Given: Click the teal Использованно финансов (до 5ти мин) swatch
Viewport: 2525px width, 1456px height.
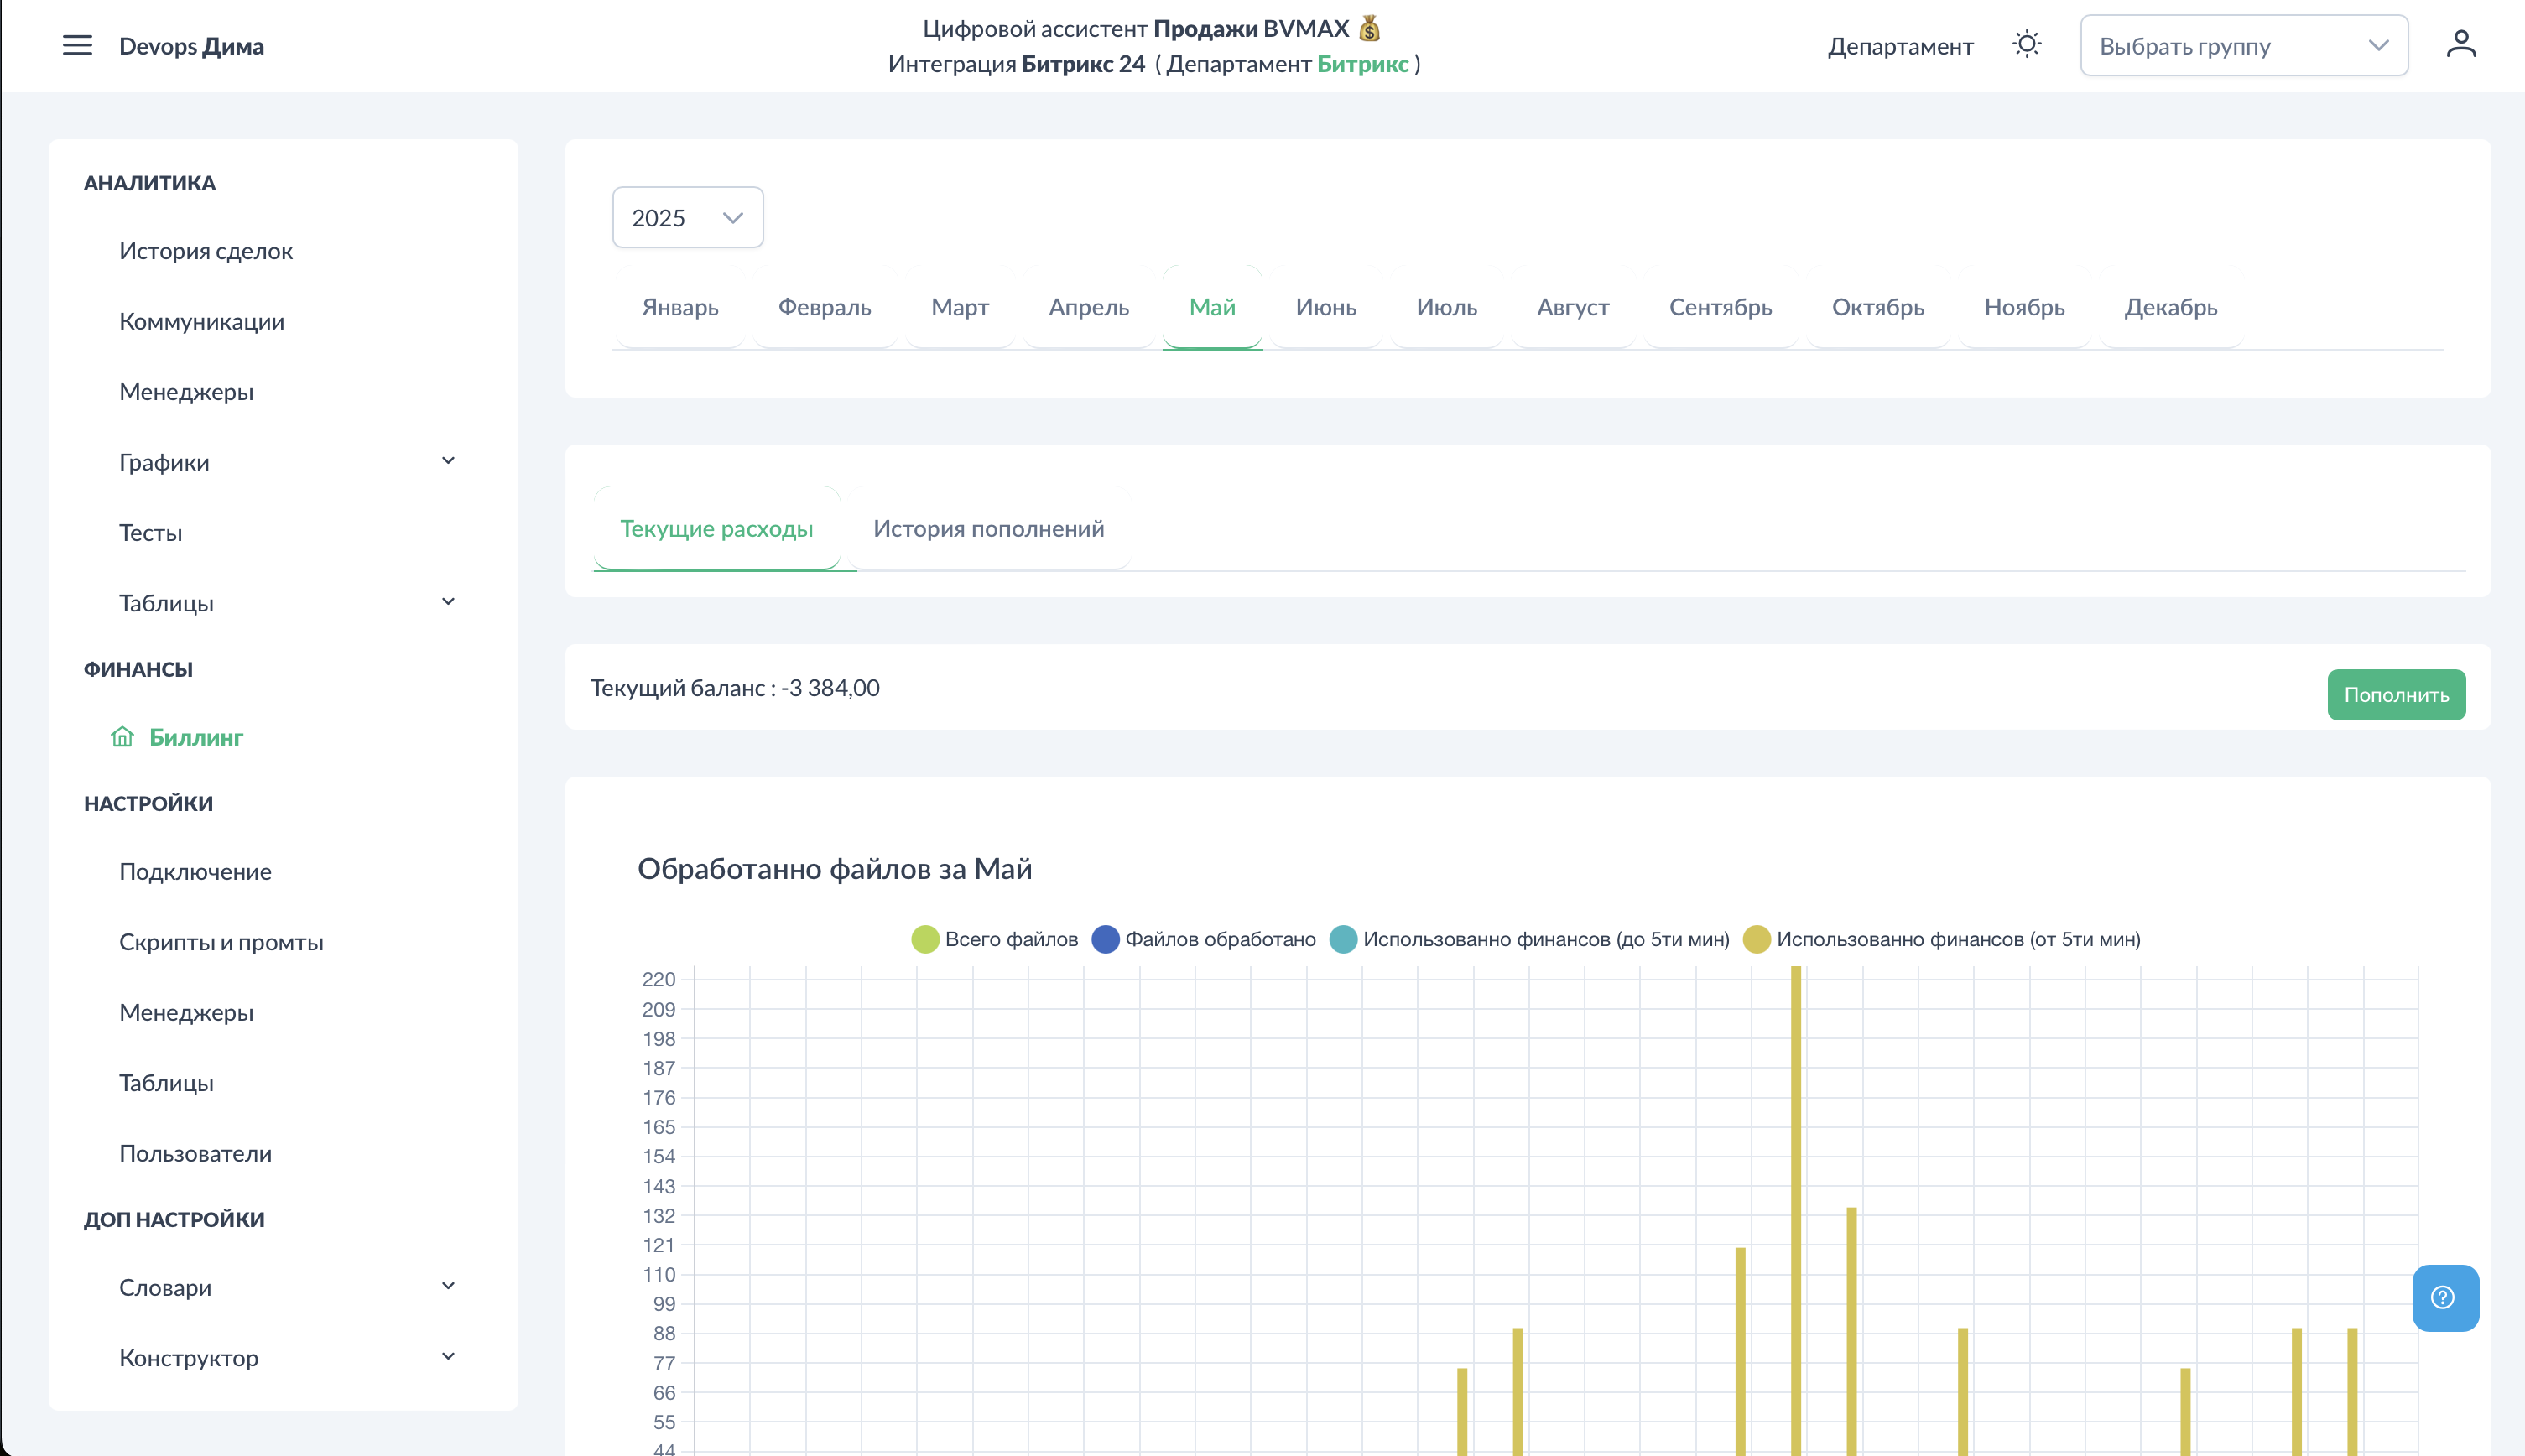Looking at the screenshot, I should [x=1343, y=939].
